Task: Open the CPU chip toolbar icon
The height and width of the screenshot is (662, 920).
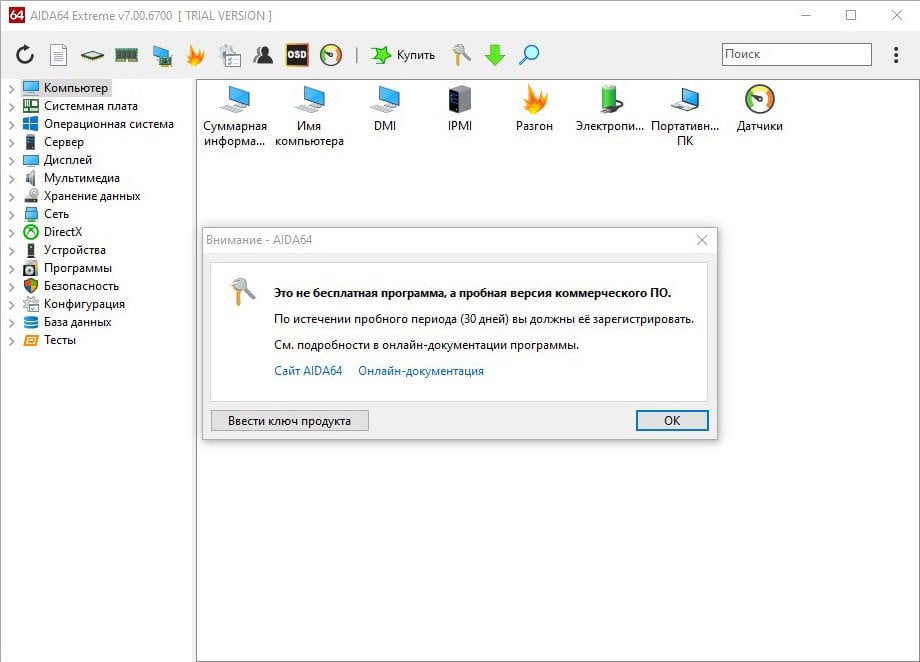Action: coord(92,56)
